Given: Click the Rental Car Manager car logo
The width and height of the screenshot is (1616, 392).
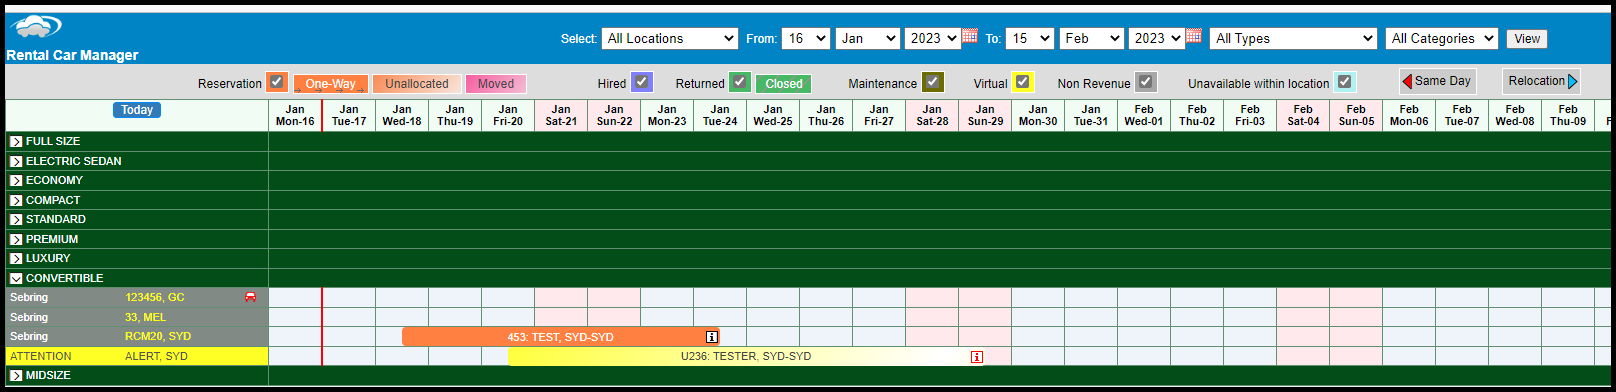Looking at the screenshot, I should [36, 27].
